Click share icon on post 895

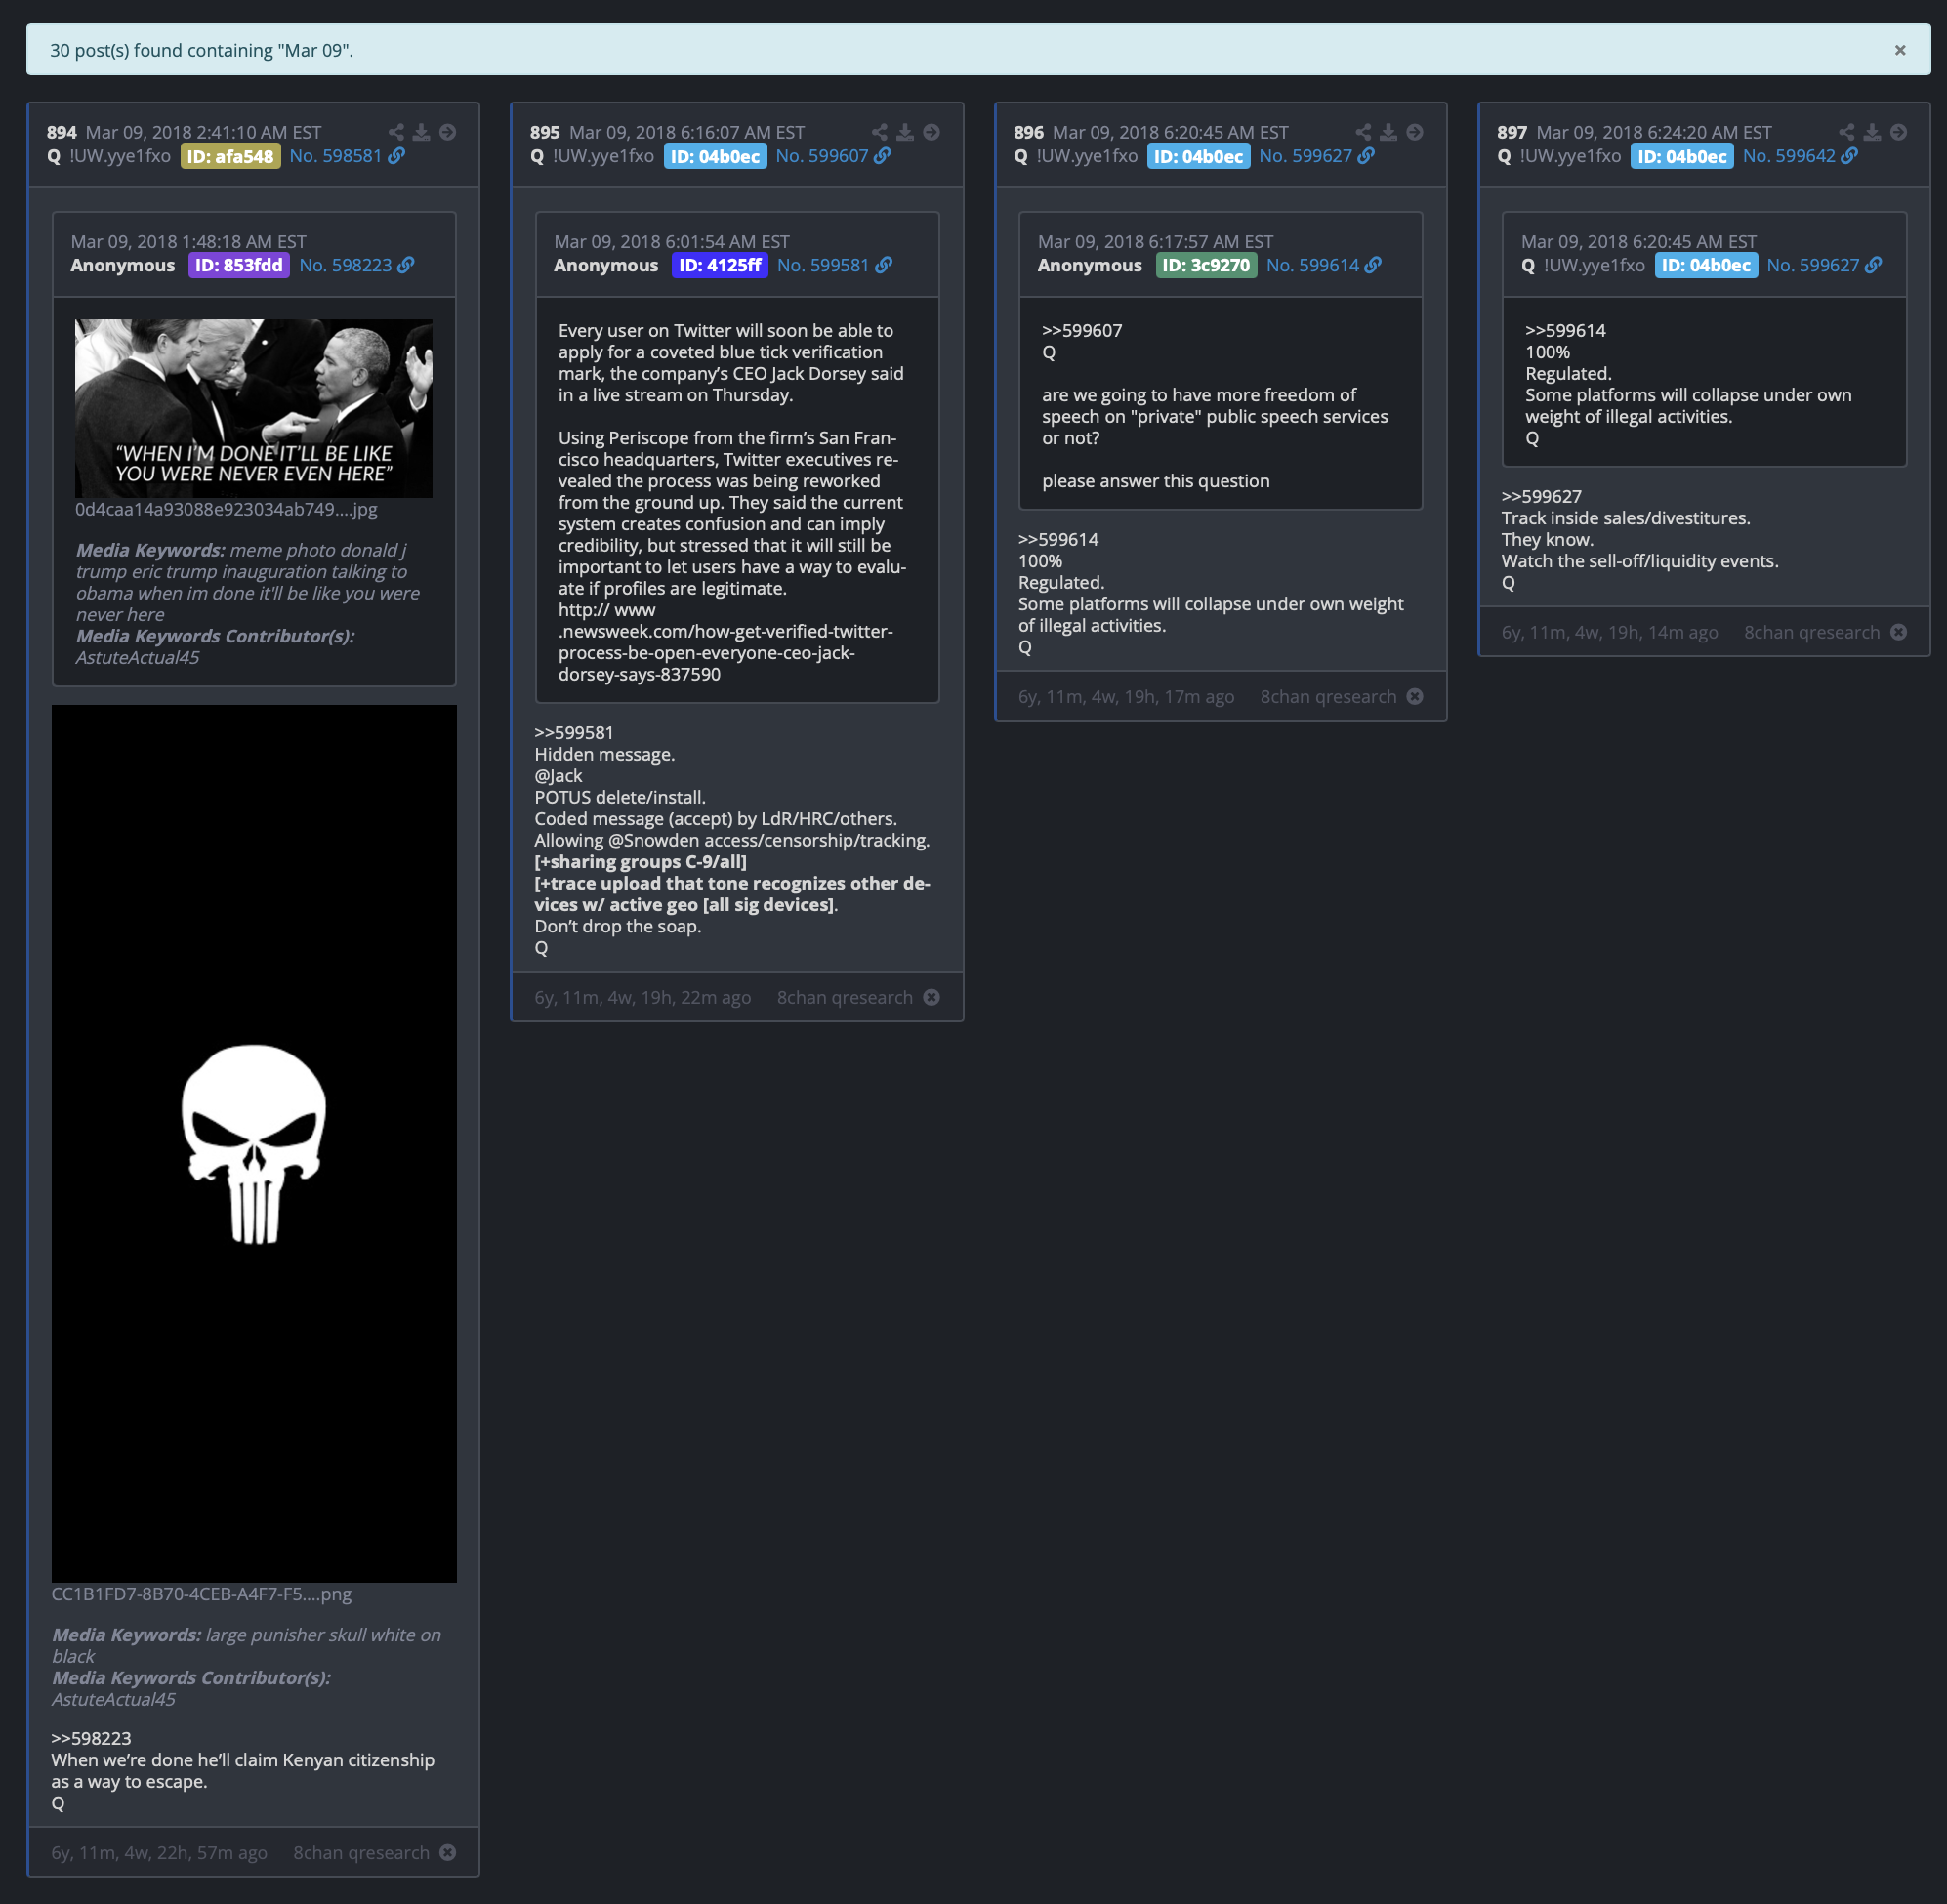(879, 132)
